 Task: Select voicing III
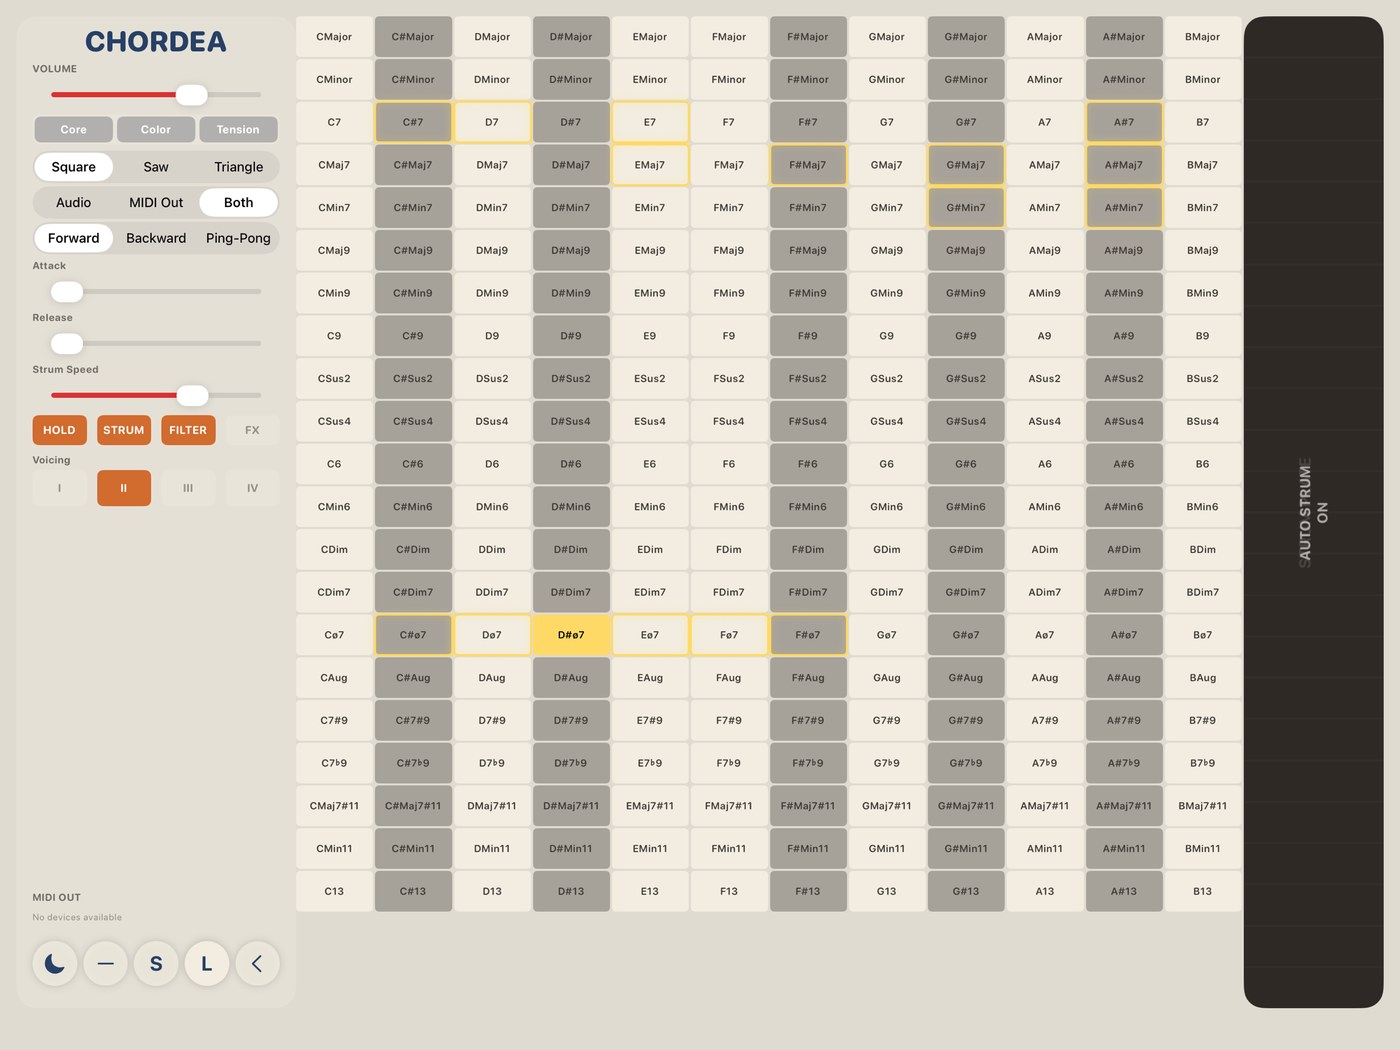[188, 488]
